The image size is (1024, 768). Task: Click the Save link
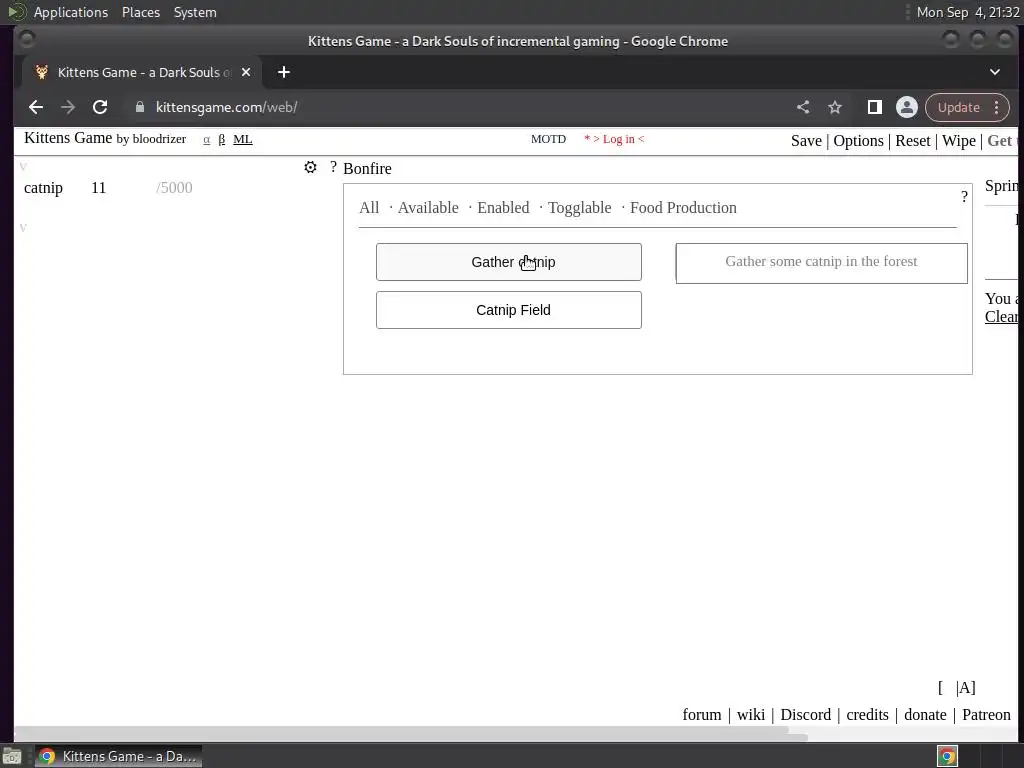pos(806,141)
